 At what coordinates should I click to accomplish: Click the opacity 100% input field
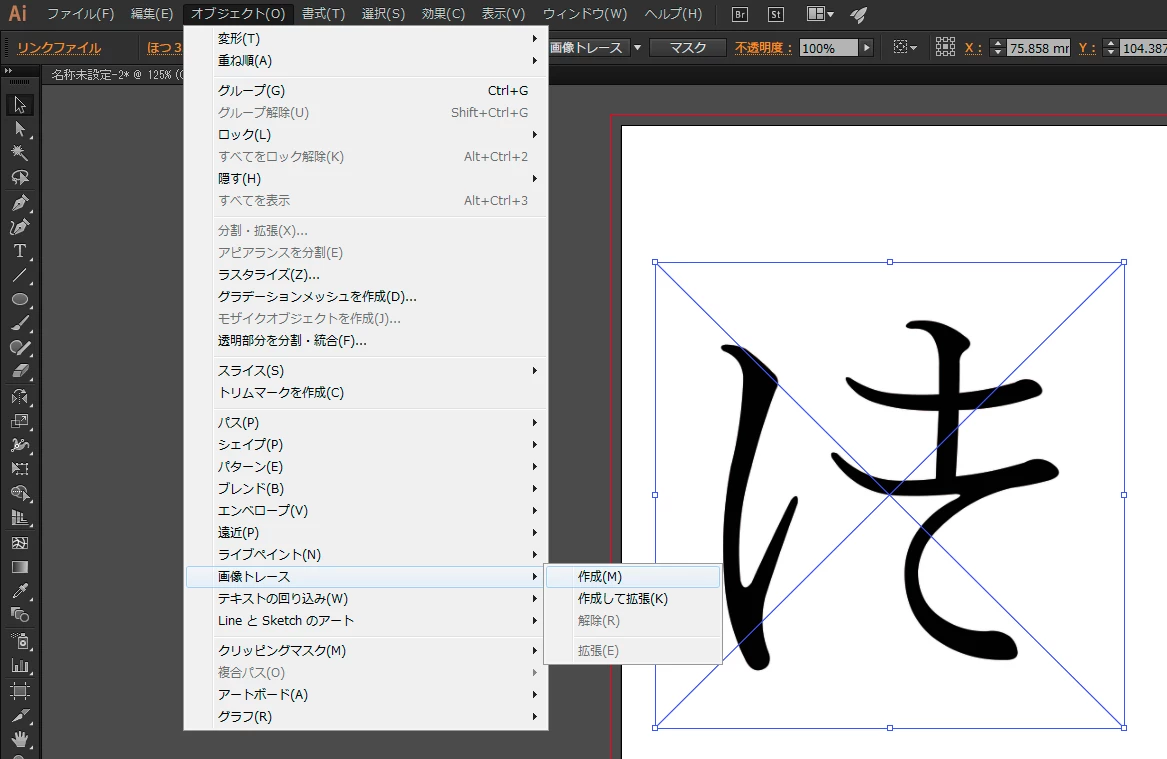click(829, 48)
